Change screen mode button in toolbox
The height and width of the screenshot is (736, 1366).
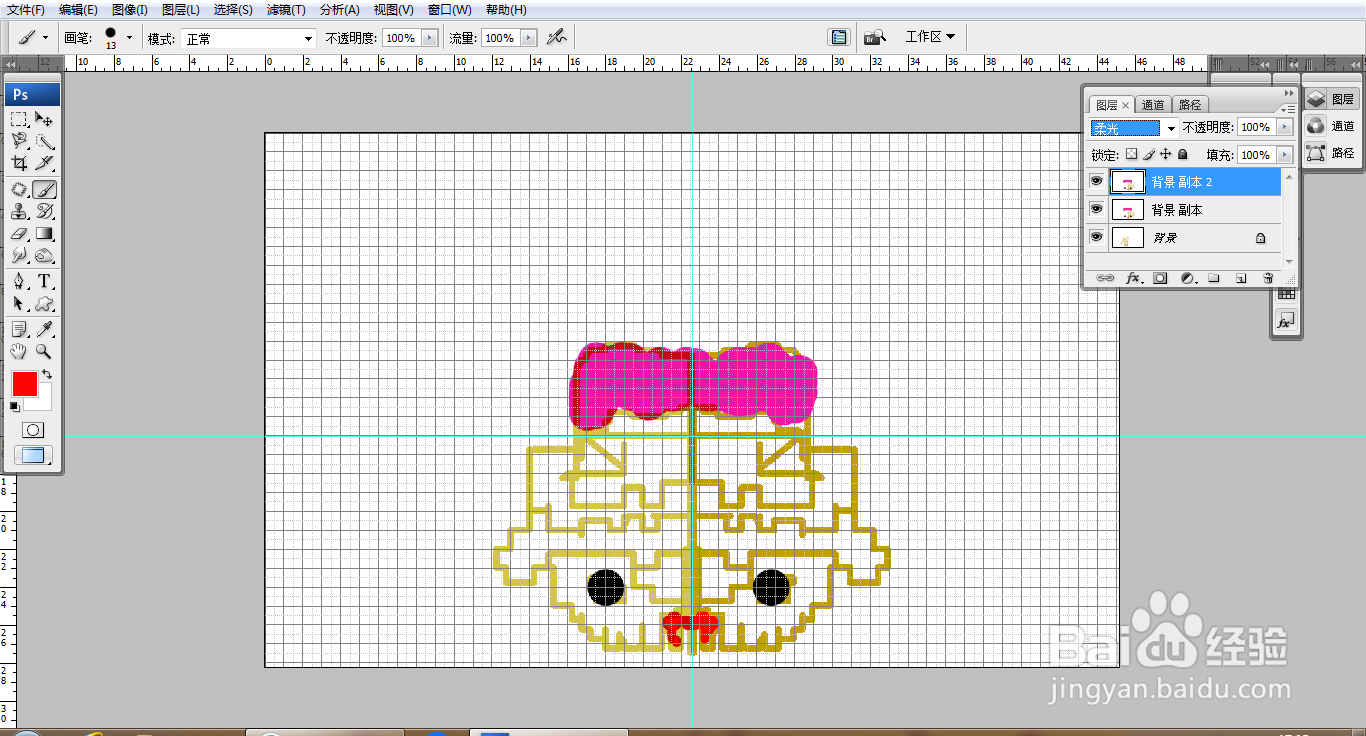point(33,456)
